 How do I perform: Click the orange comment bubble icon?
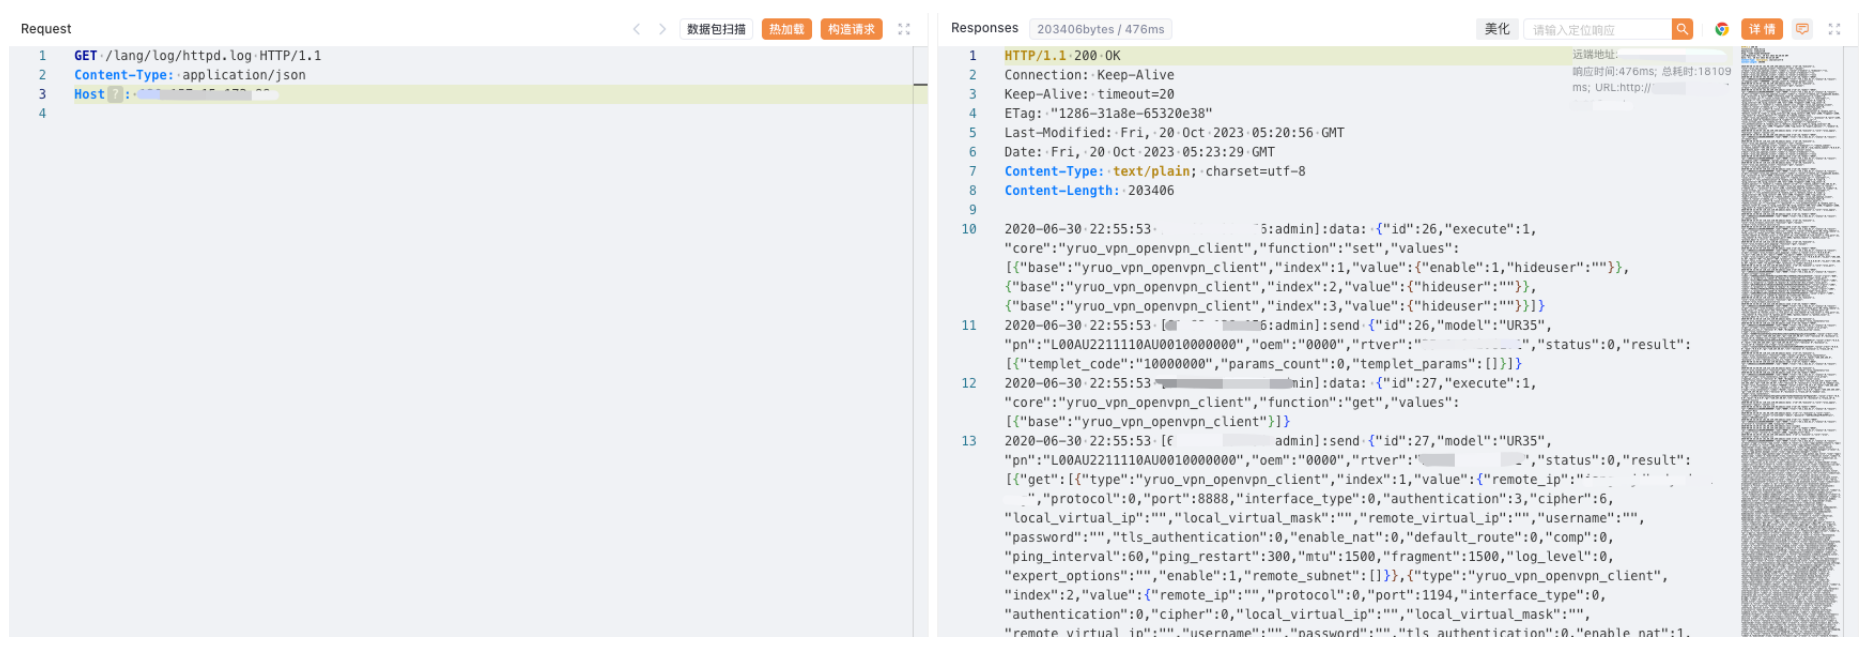point(1802,29)
